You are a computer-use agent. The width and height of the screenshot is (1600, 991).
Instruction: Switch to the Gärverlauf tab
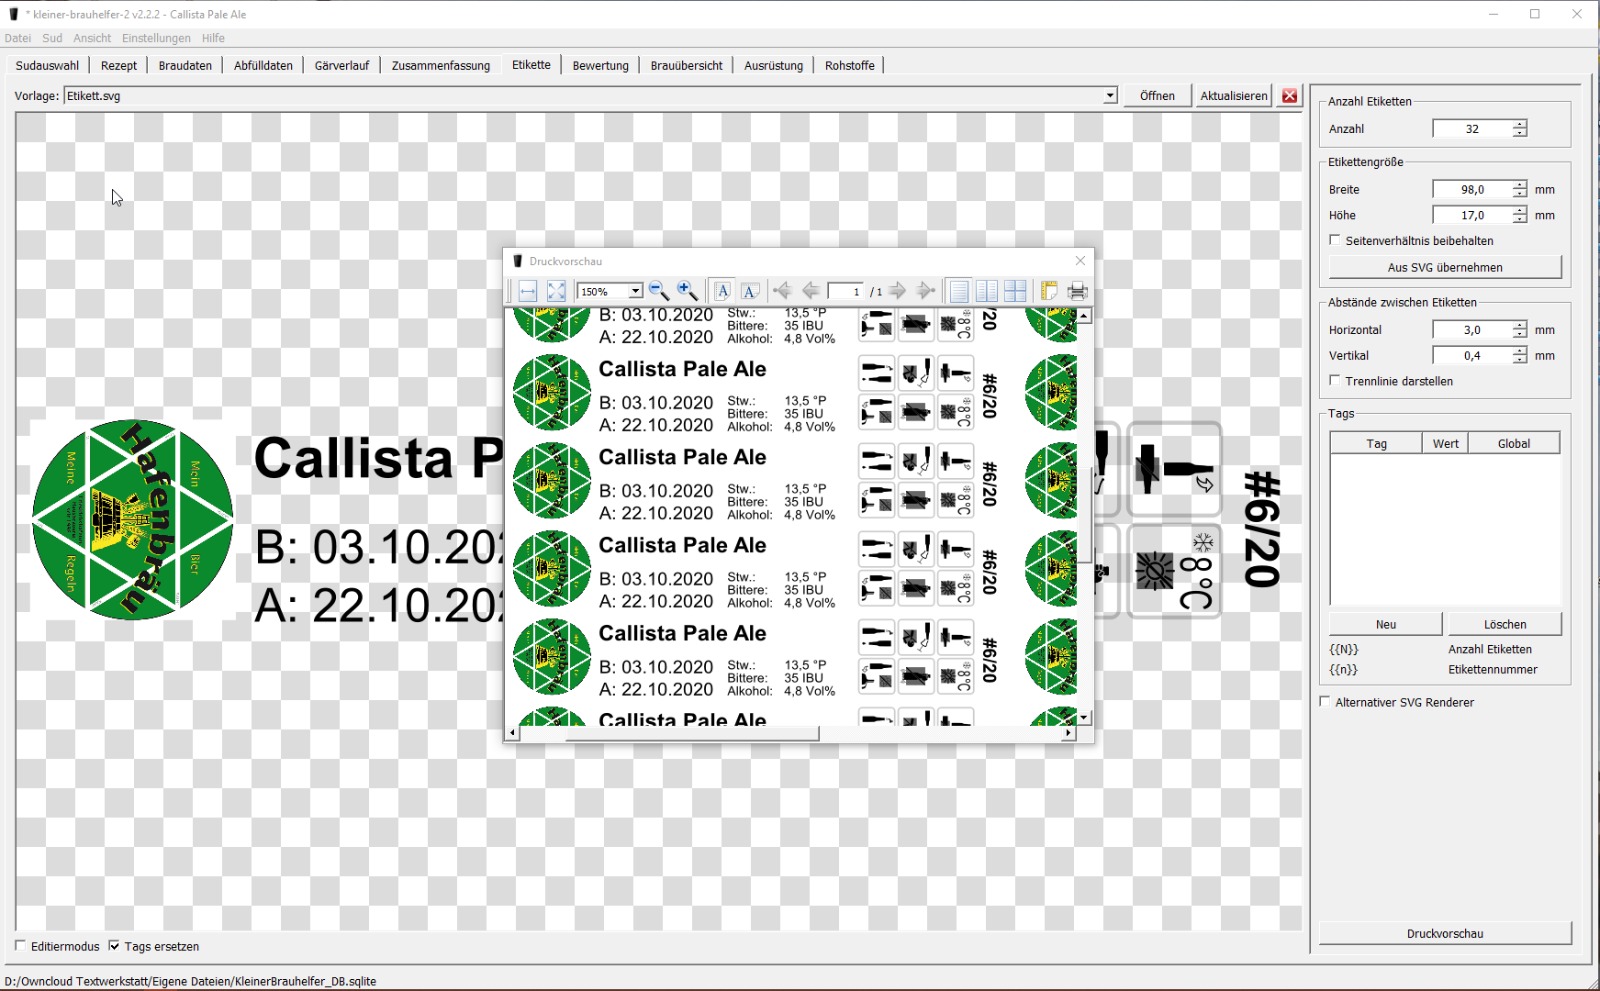click(341, 66)
